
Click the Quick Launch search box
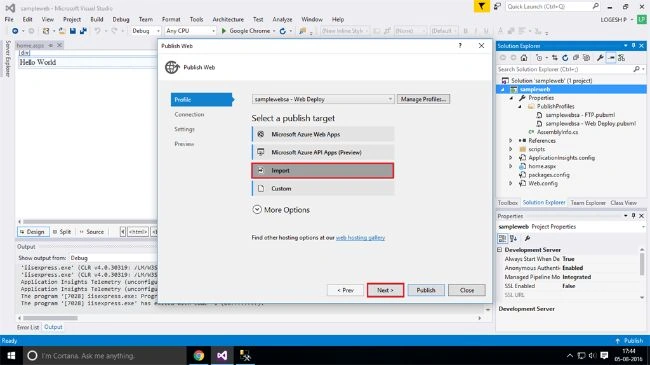(553, 7)
